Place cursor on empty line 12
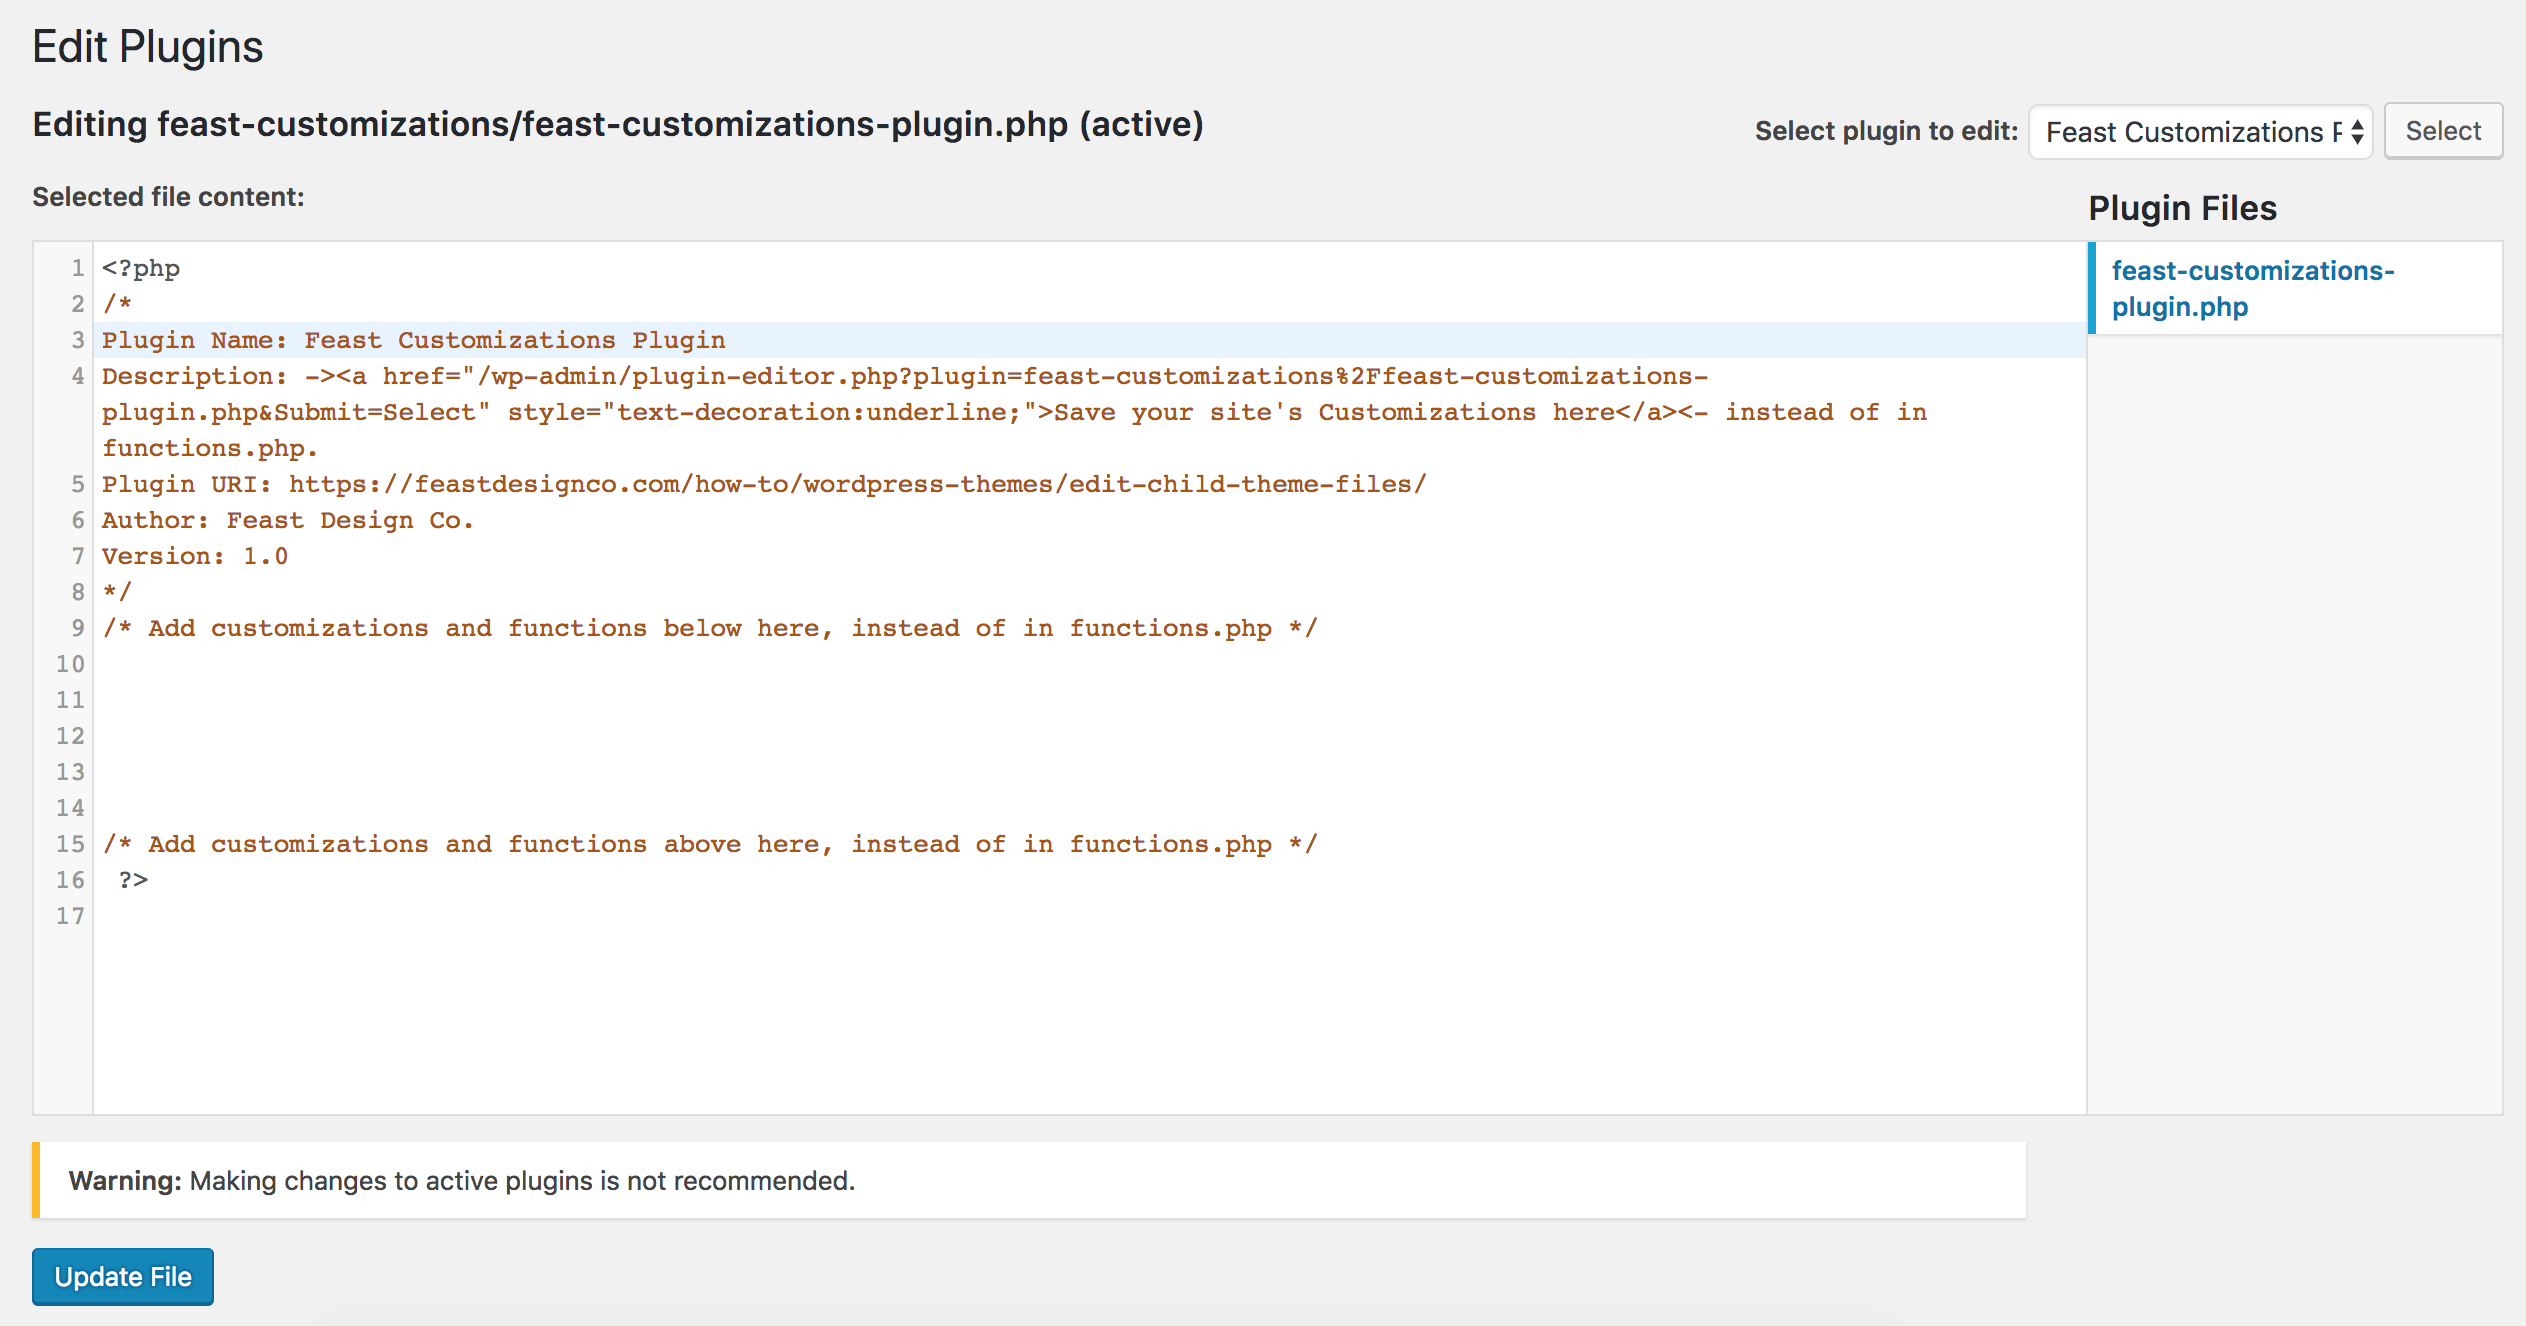This screenshot has width=2526, height=1326. 1090,736
